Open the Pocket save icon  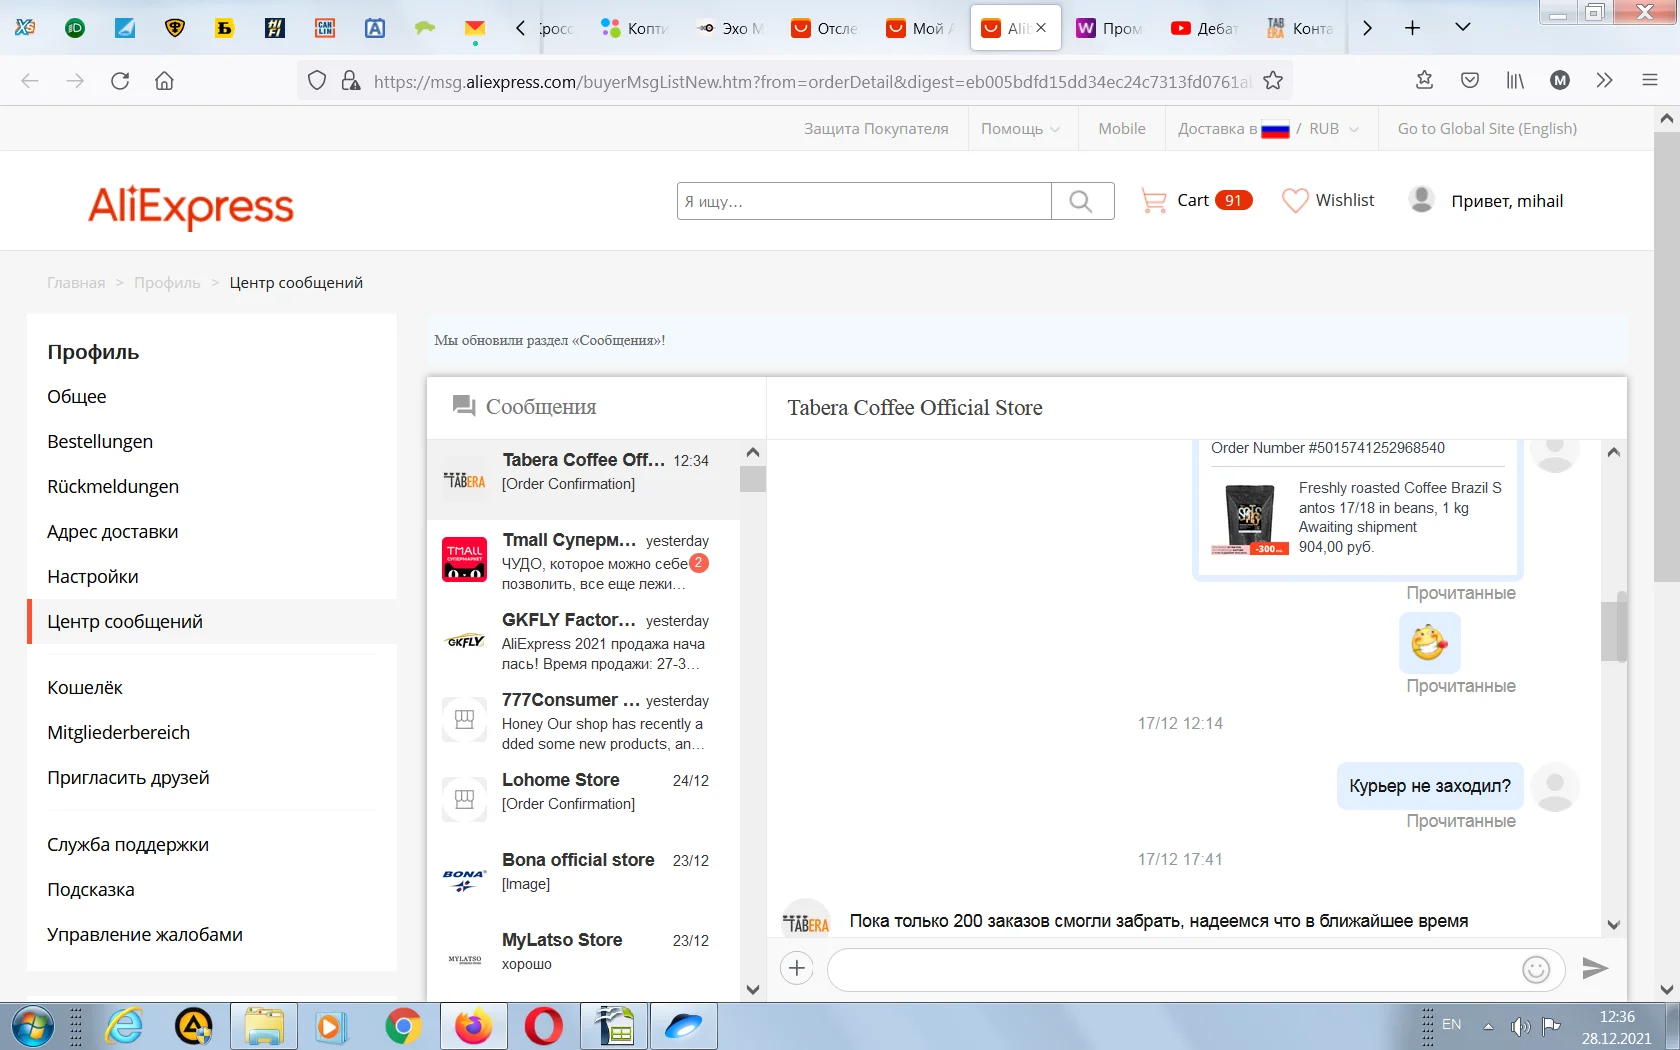pos(1470,81)
